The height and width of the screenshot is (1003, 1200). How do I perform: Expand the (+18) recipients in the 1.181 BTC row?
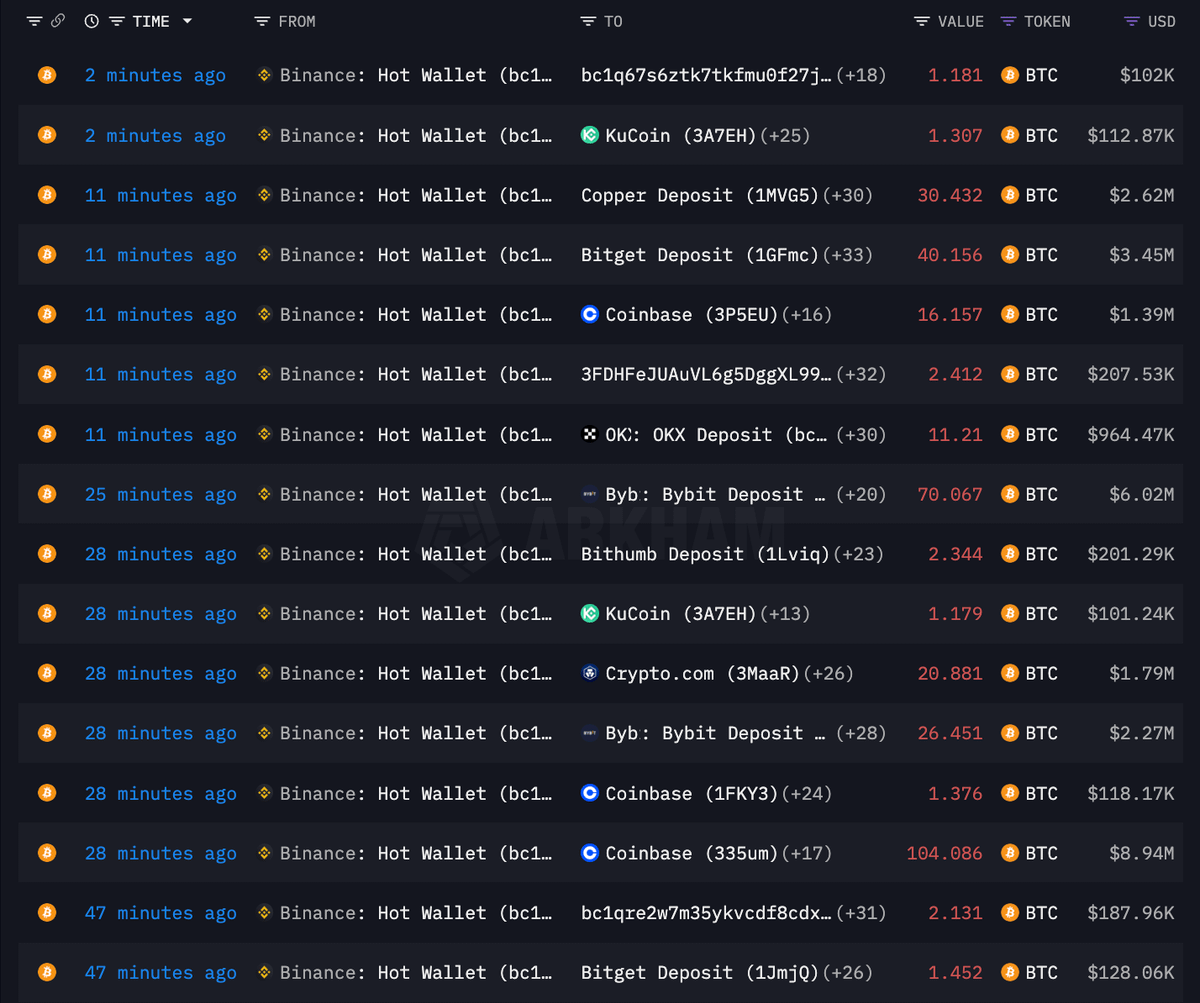861,75
